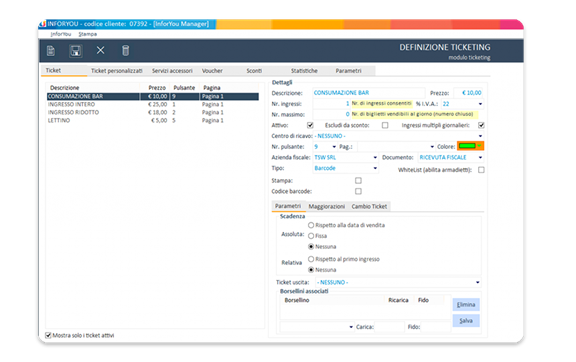
Task: Select the CONSUMAZIONE BAR row
Action: click(153, 96)
